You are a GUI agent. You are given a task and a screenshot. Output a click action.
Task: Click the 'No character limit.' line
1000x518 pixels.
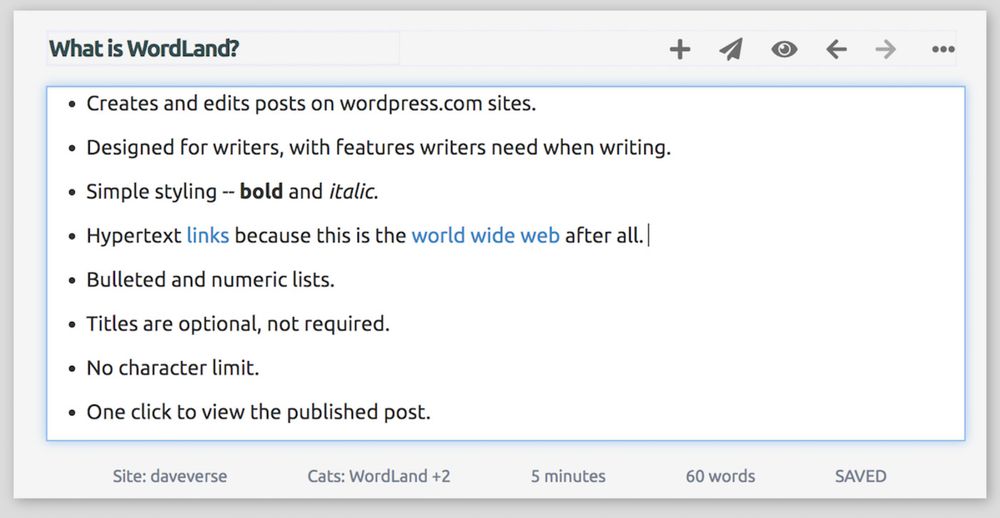173,367
